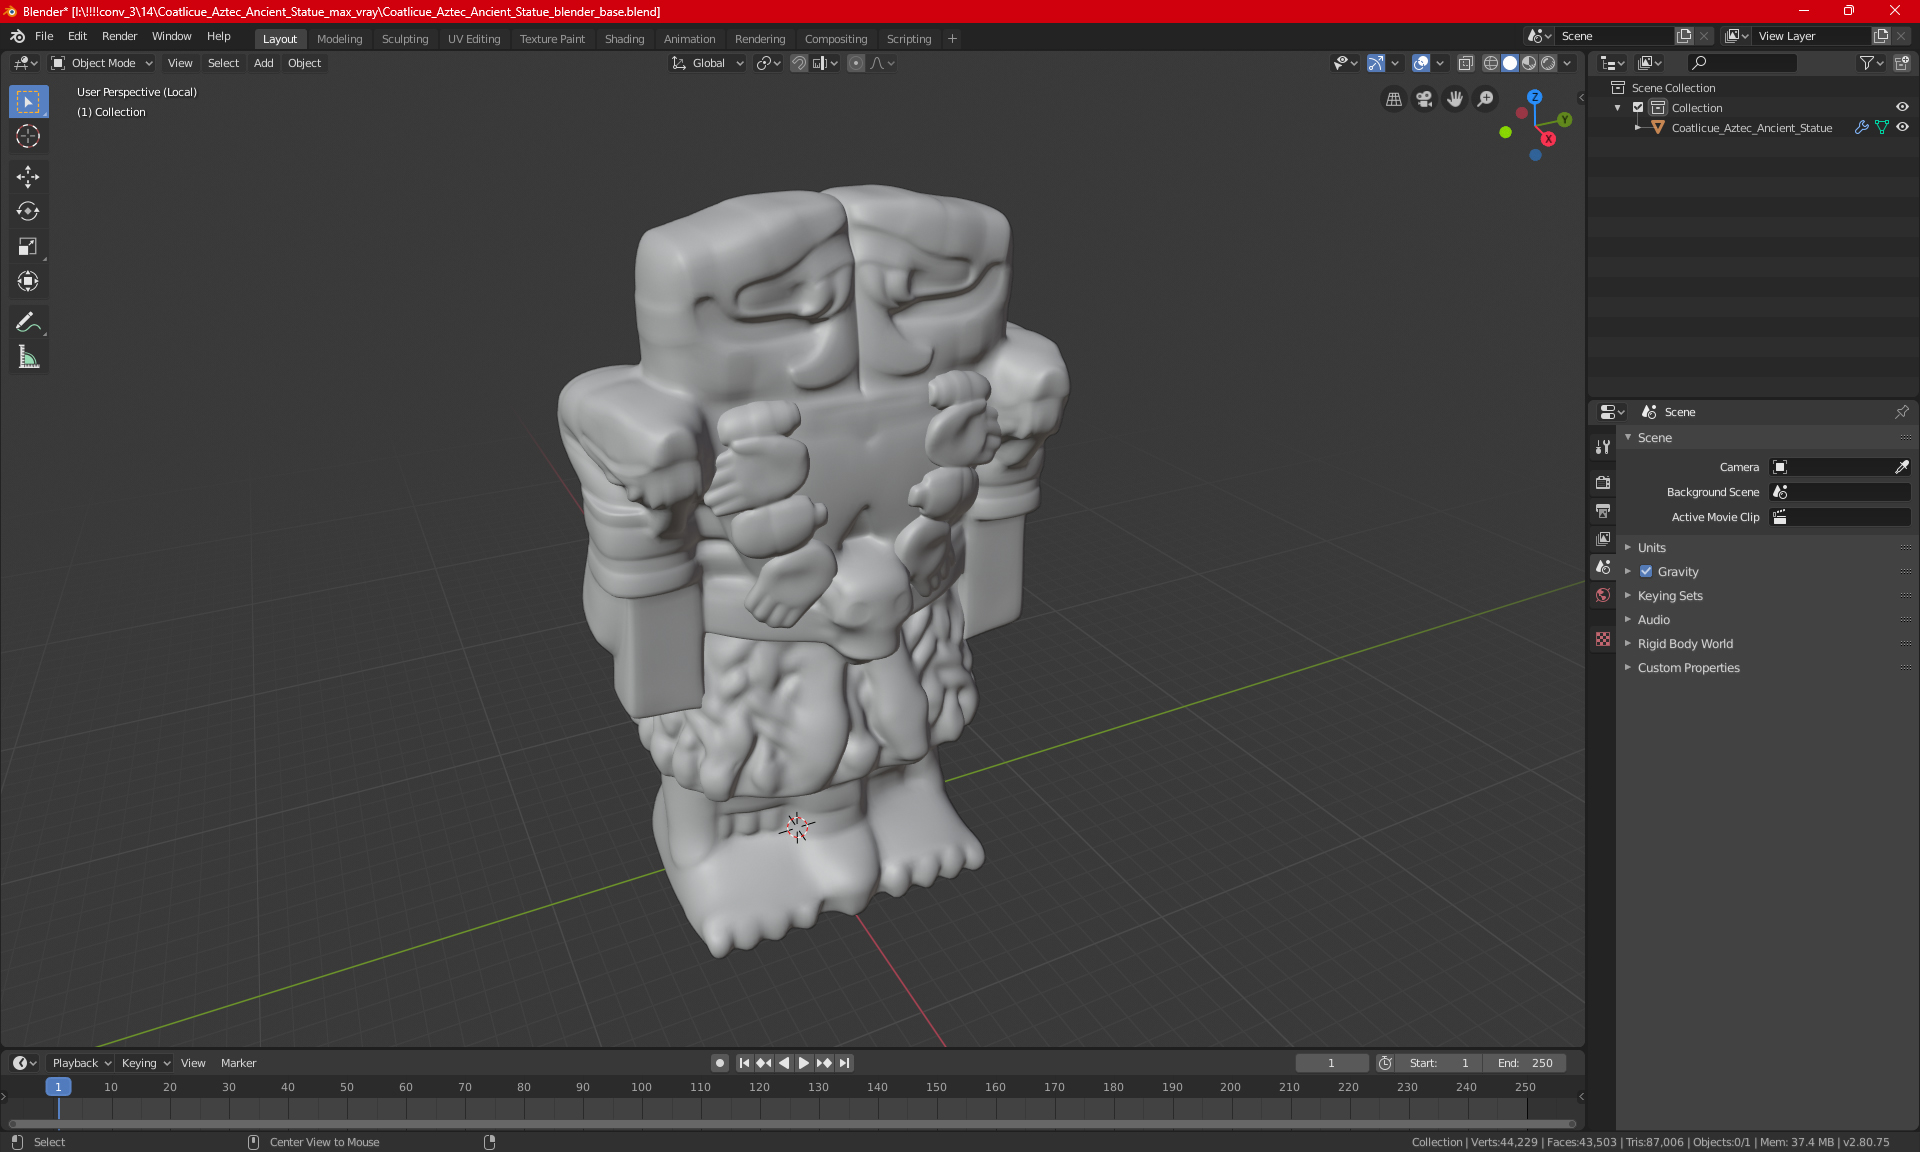
Task: Click the pan view hand icon
Action: click(1455, 99)
